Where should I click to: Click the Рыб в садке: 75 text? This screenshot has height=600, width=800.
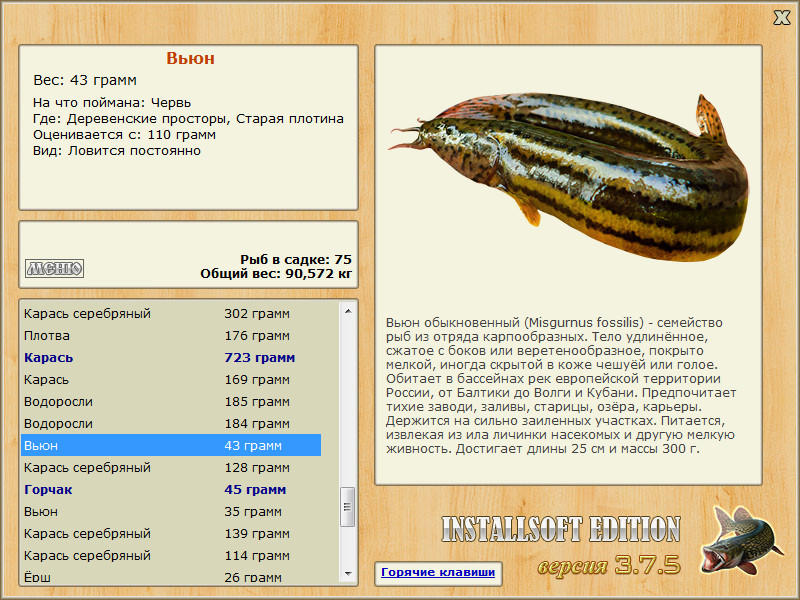pos(296,259)
